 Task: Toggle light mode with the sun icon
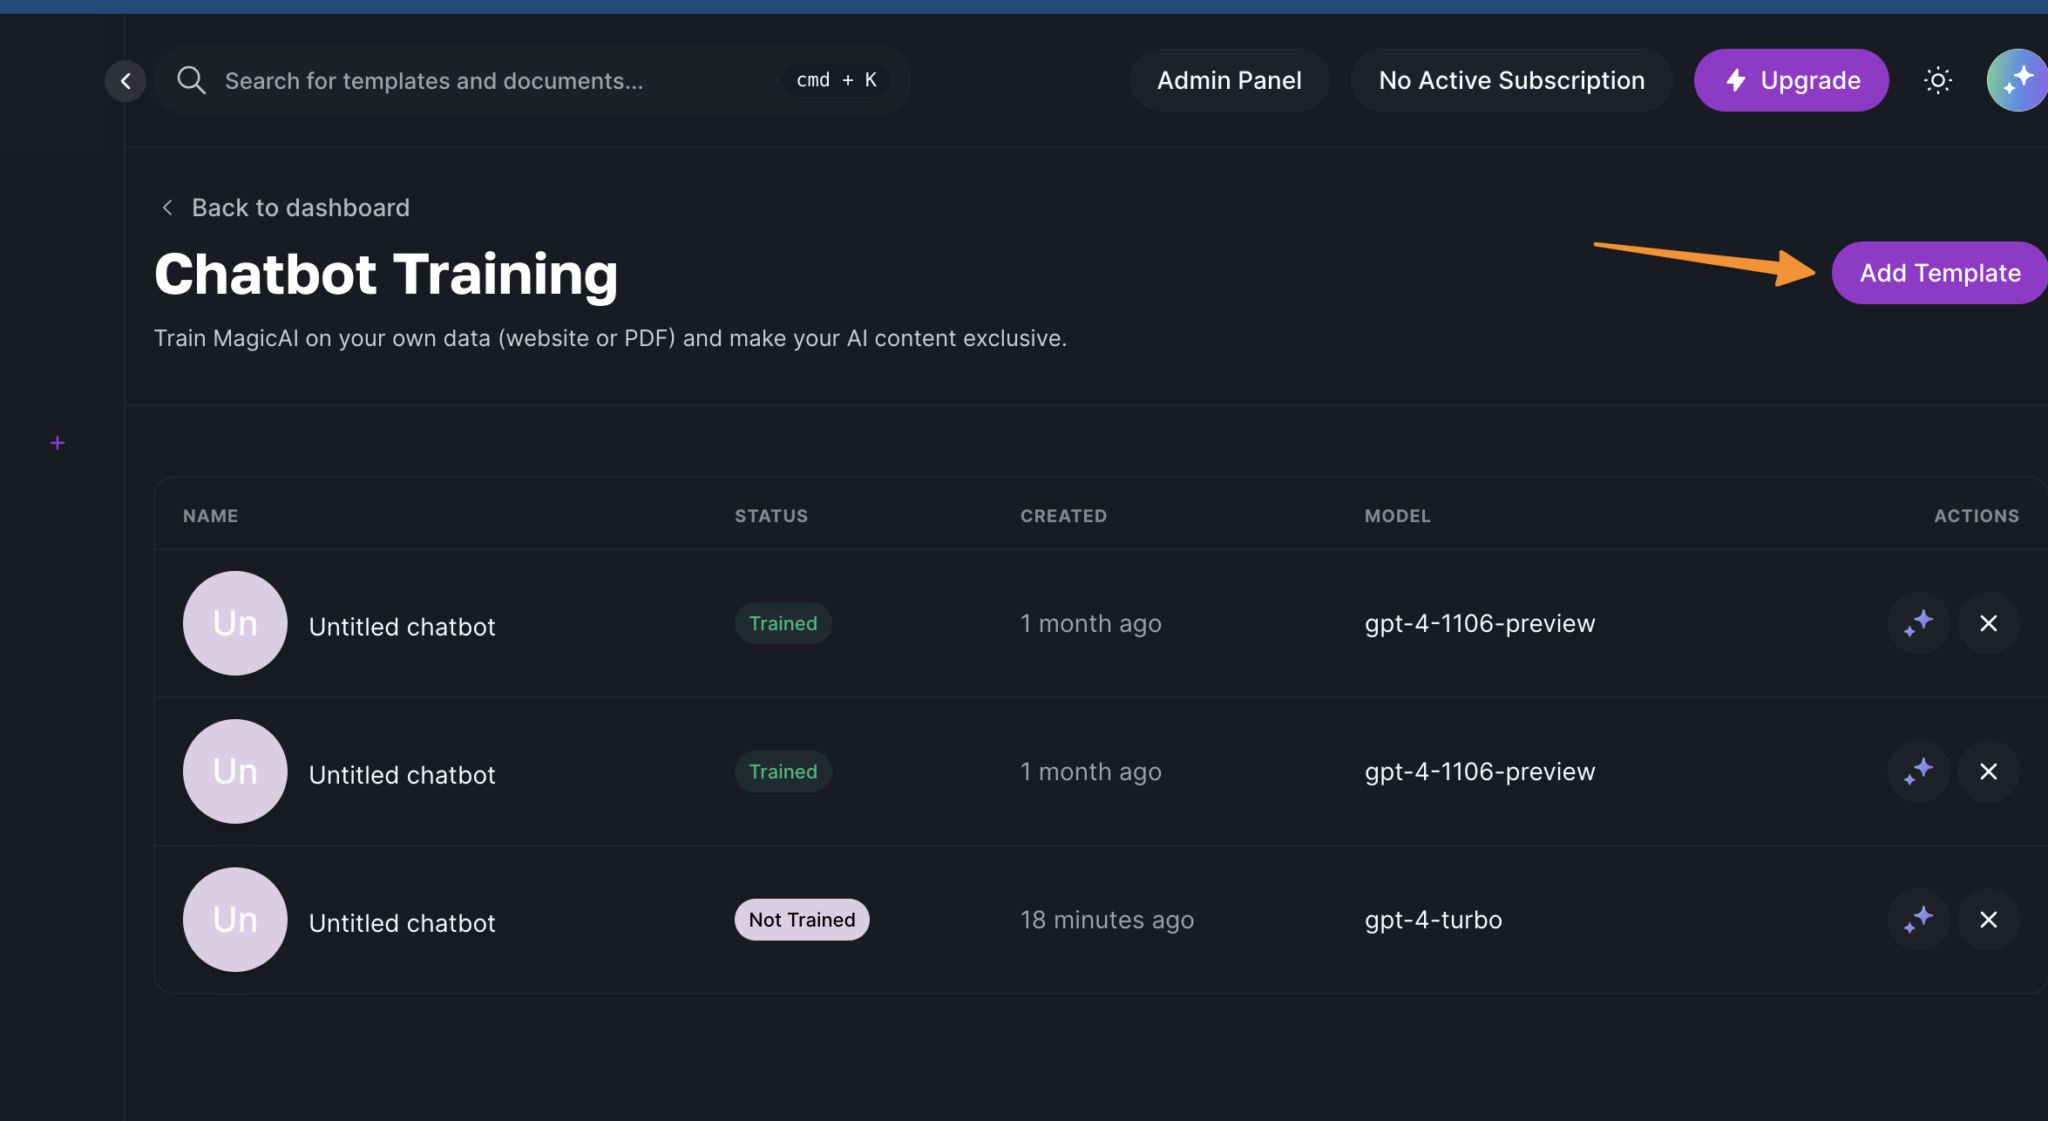point(1937,80)
